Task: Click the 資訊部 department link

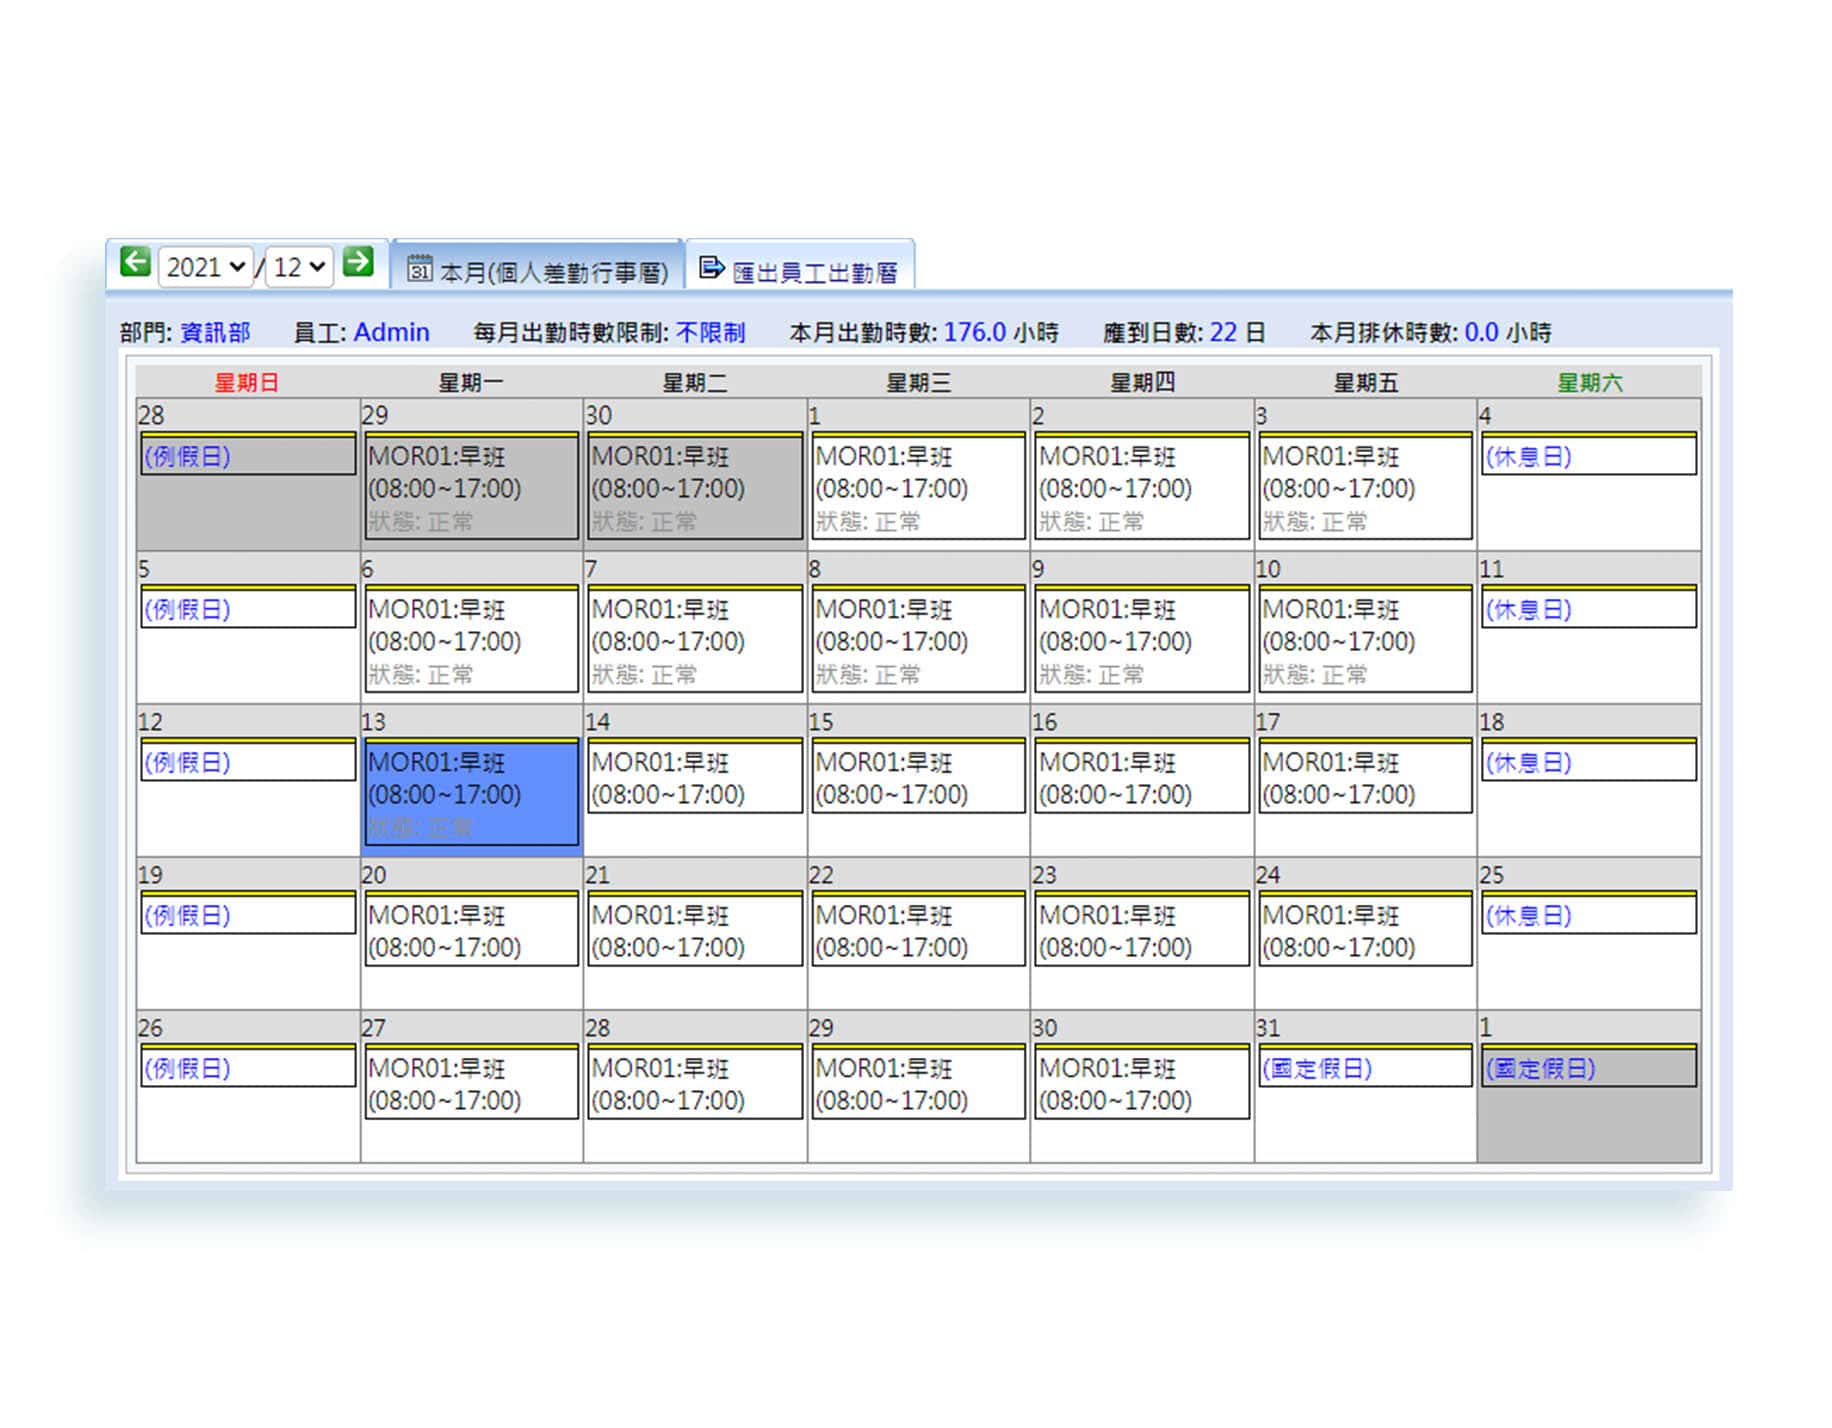Action: tap(215, 332)
